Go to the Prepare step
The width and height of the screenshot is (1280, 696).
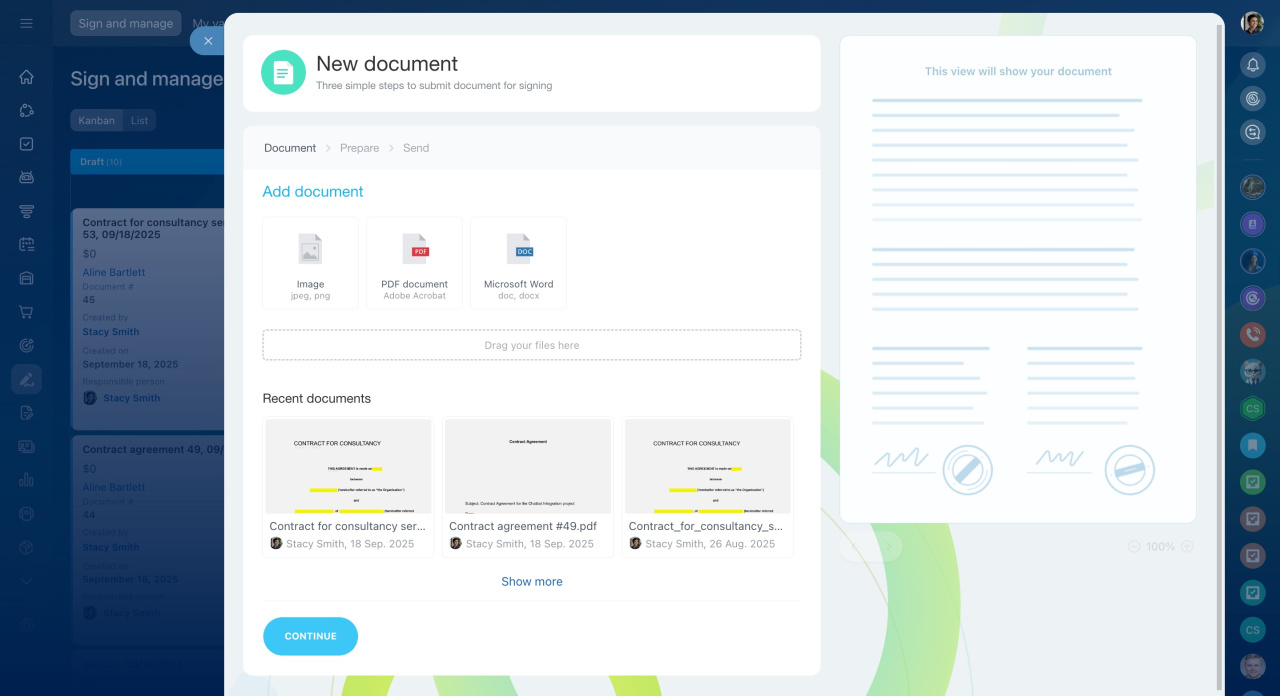click(359, 148)
